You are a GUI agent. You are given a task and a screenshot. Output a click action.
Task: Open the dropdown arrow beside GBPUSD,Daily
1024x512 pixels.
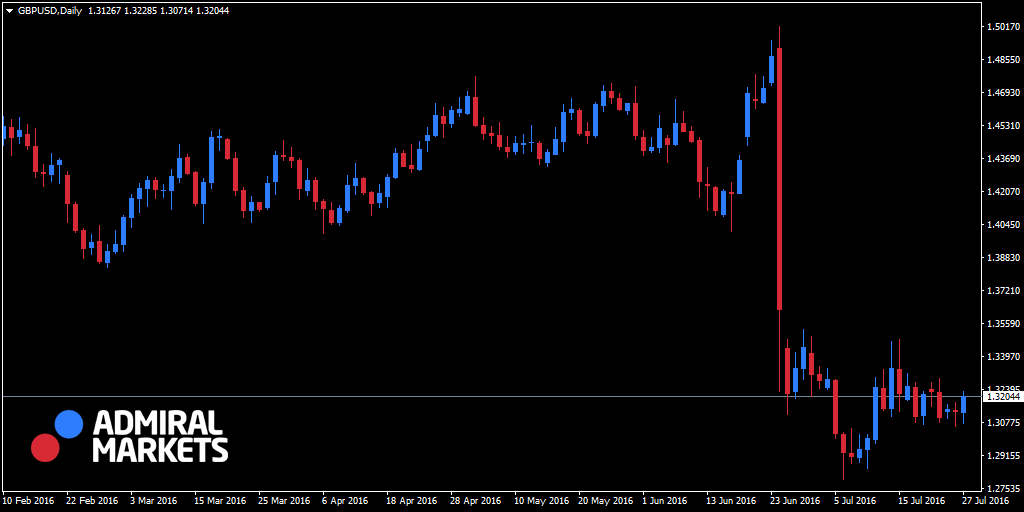9,10
